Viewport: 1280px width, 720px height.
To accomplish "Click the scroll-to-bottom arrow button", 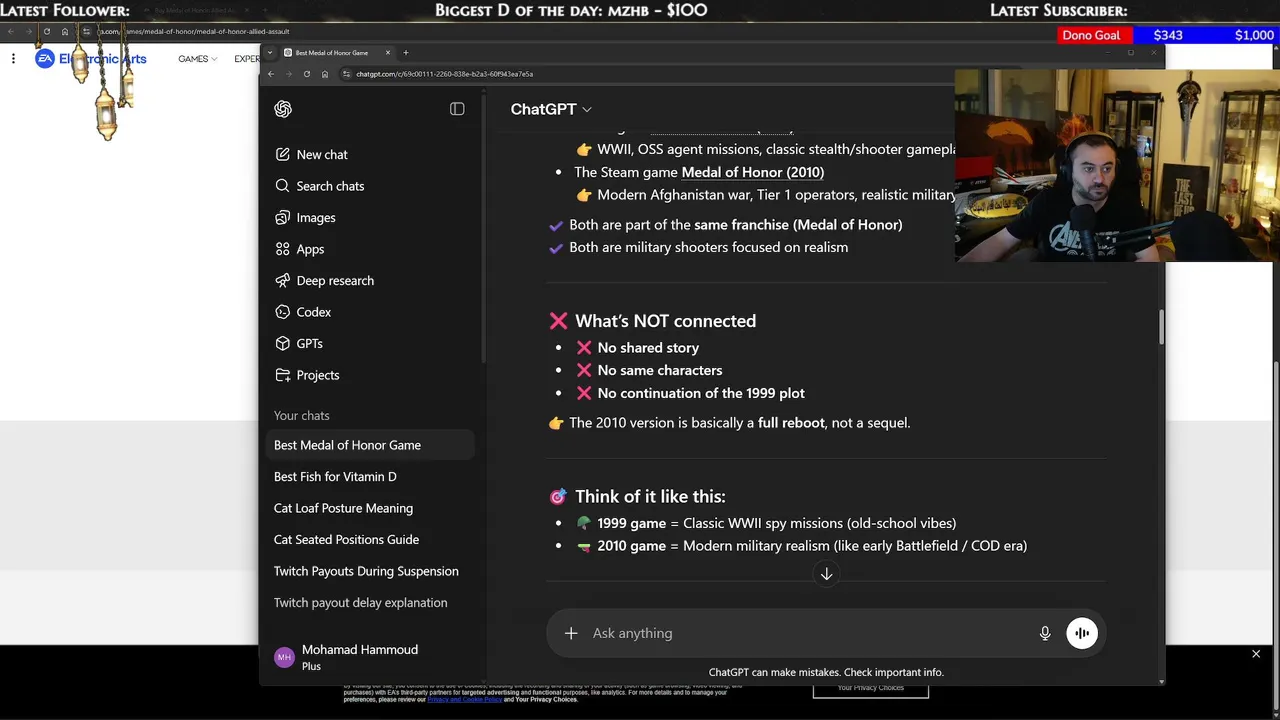I will point(827,574).
